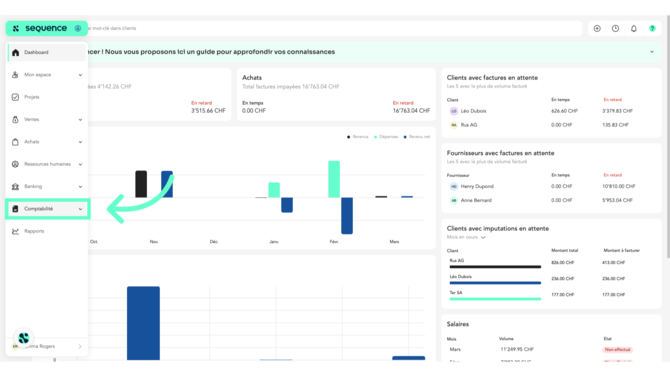Click the Ressources humaines icon

click(15, 164)
